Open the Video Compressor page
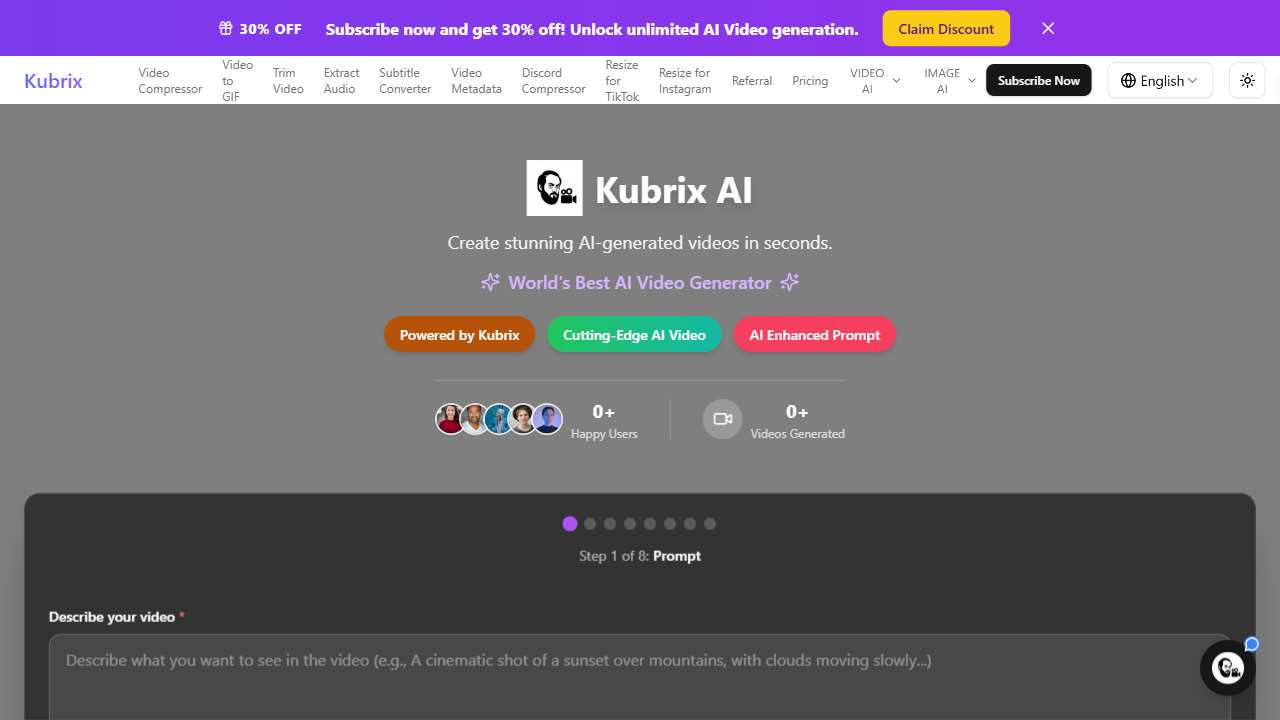The width and height of the screenshot is (1280, 720). point(169,80)
